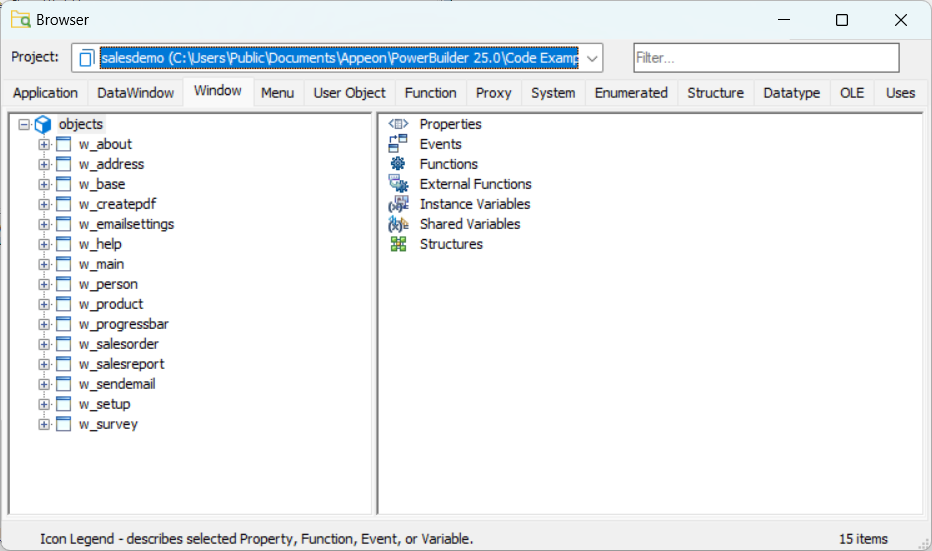Viewport: 932px width, 551px height.
Task: Click the Instance Variables icon
Action: tap(398, 204)
